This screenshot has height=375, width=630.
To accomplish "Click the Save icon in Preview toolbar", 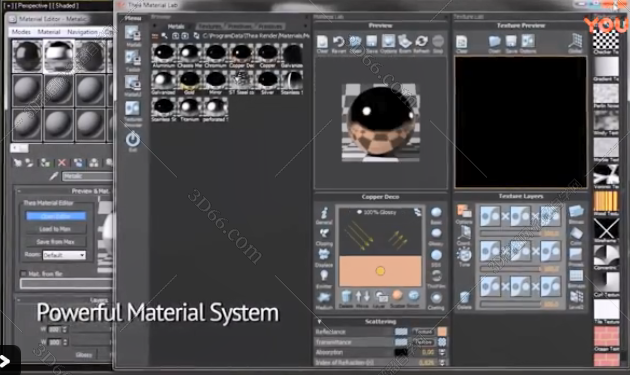I will pos(372,42).
